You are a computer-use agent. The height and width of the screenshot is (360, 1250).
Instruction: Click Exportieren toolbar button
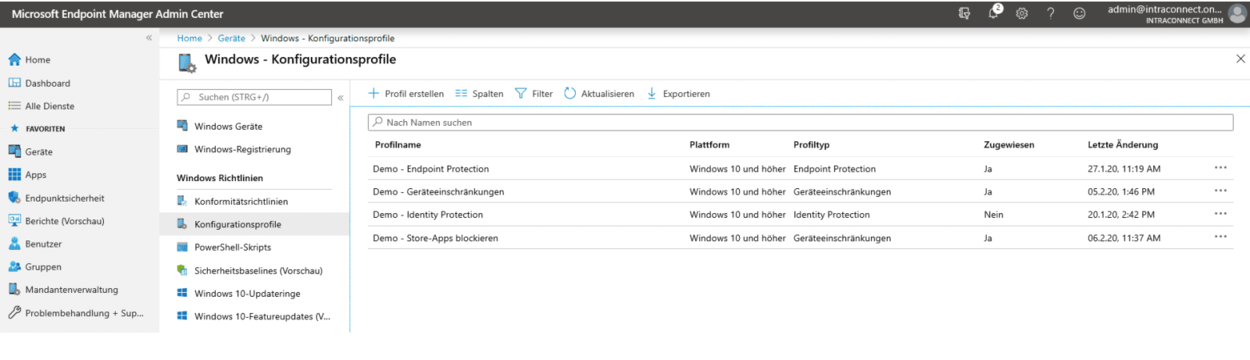click(678, 93)
